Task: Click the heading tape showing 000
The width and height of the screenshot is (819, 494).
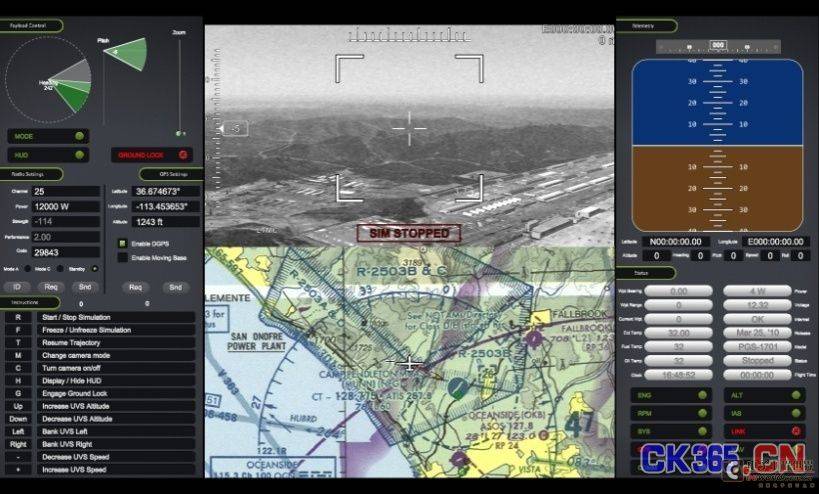Action: (x=718, y=46)
